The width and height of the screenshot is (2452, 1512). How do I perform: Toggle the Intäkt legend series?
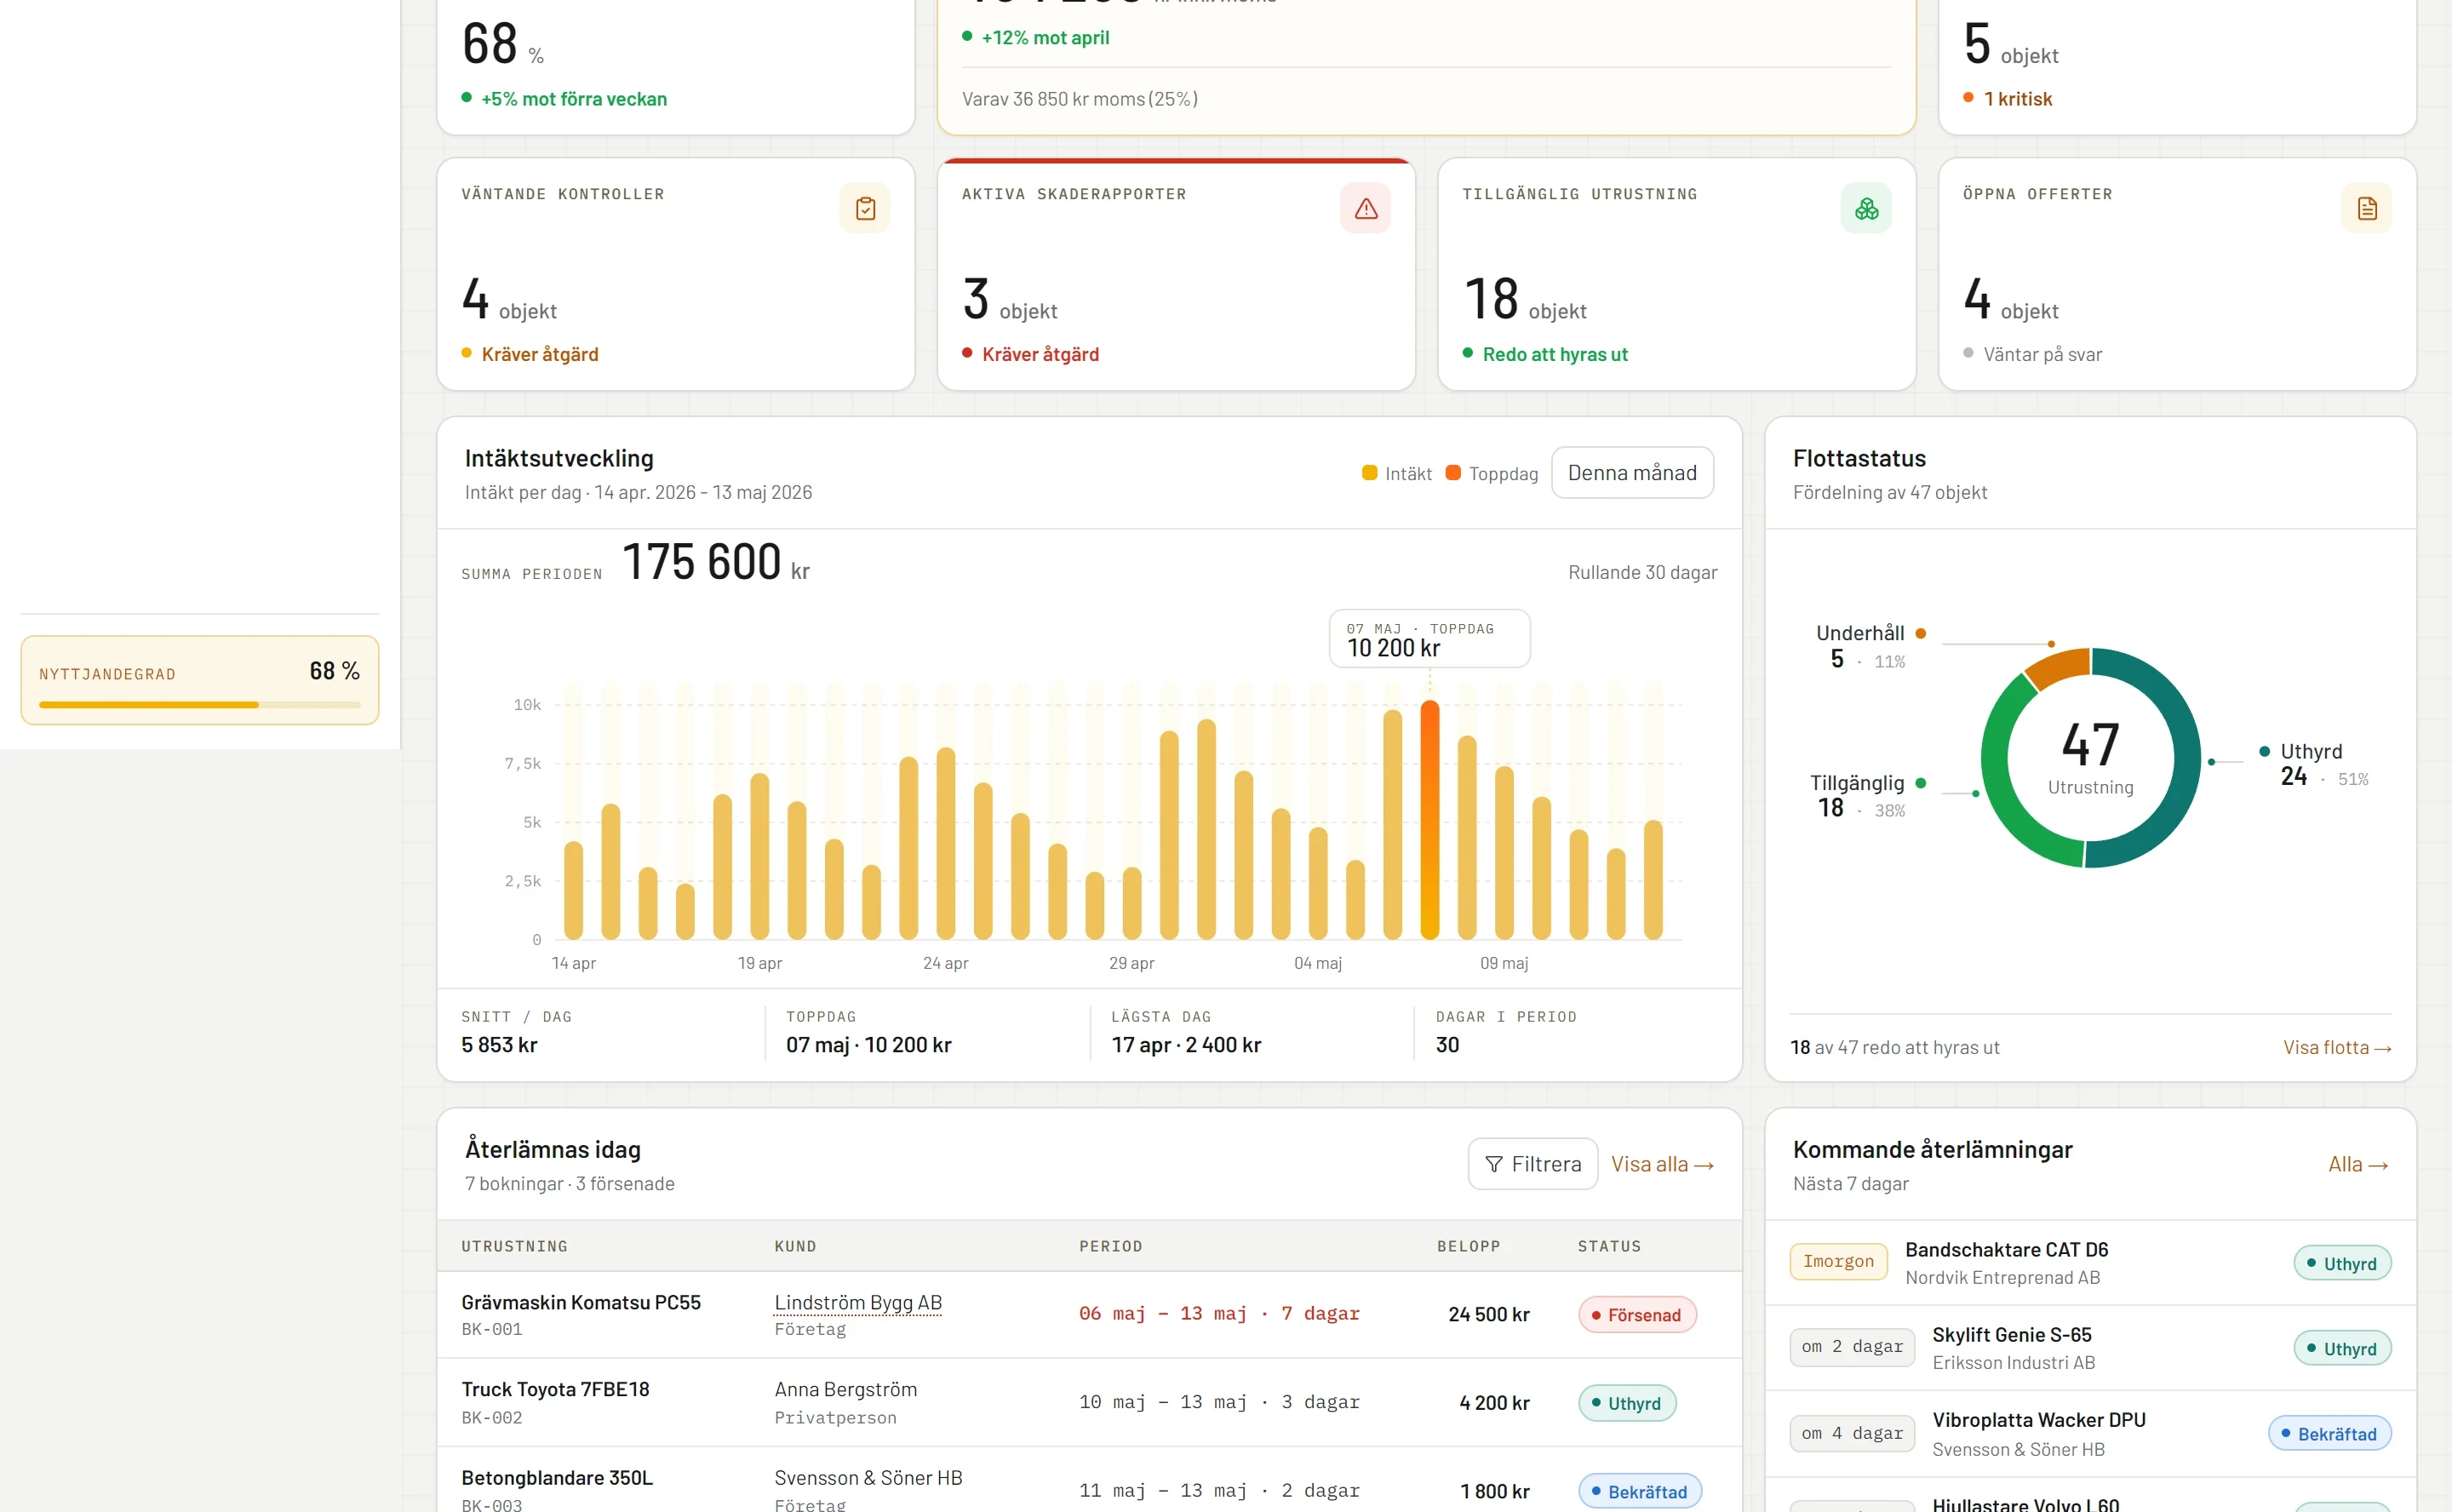click(x=1396, y=473)
